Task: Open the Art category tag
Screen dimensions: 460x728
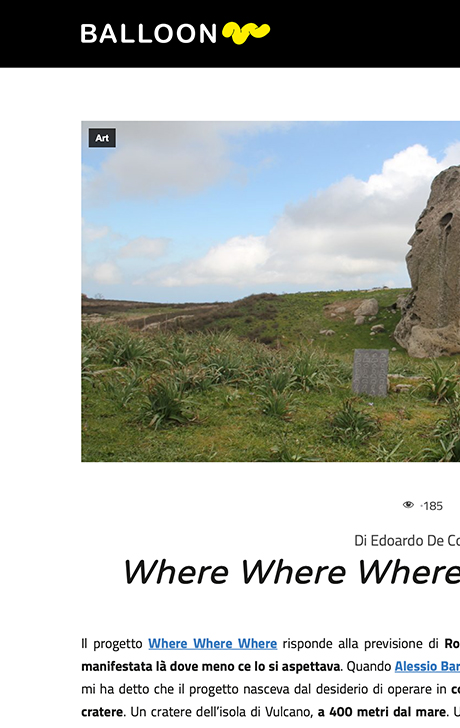Action: [x=102, y=138]
